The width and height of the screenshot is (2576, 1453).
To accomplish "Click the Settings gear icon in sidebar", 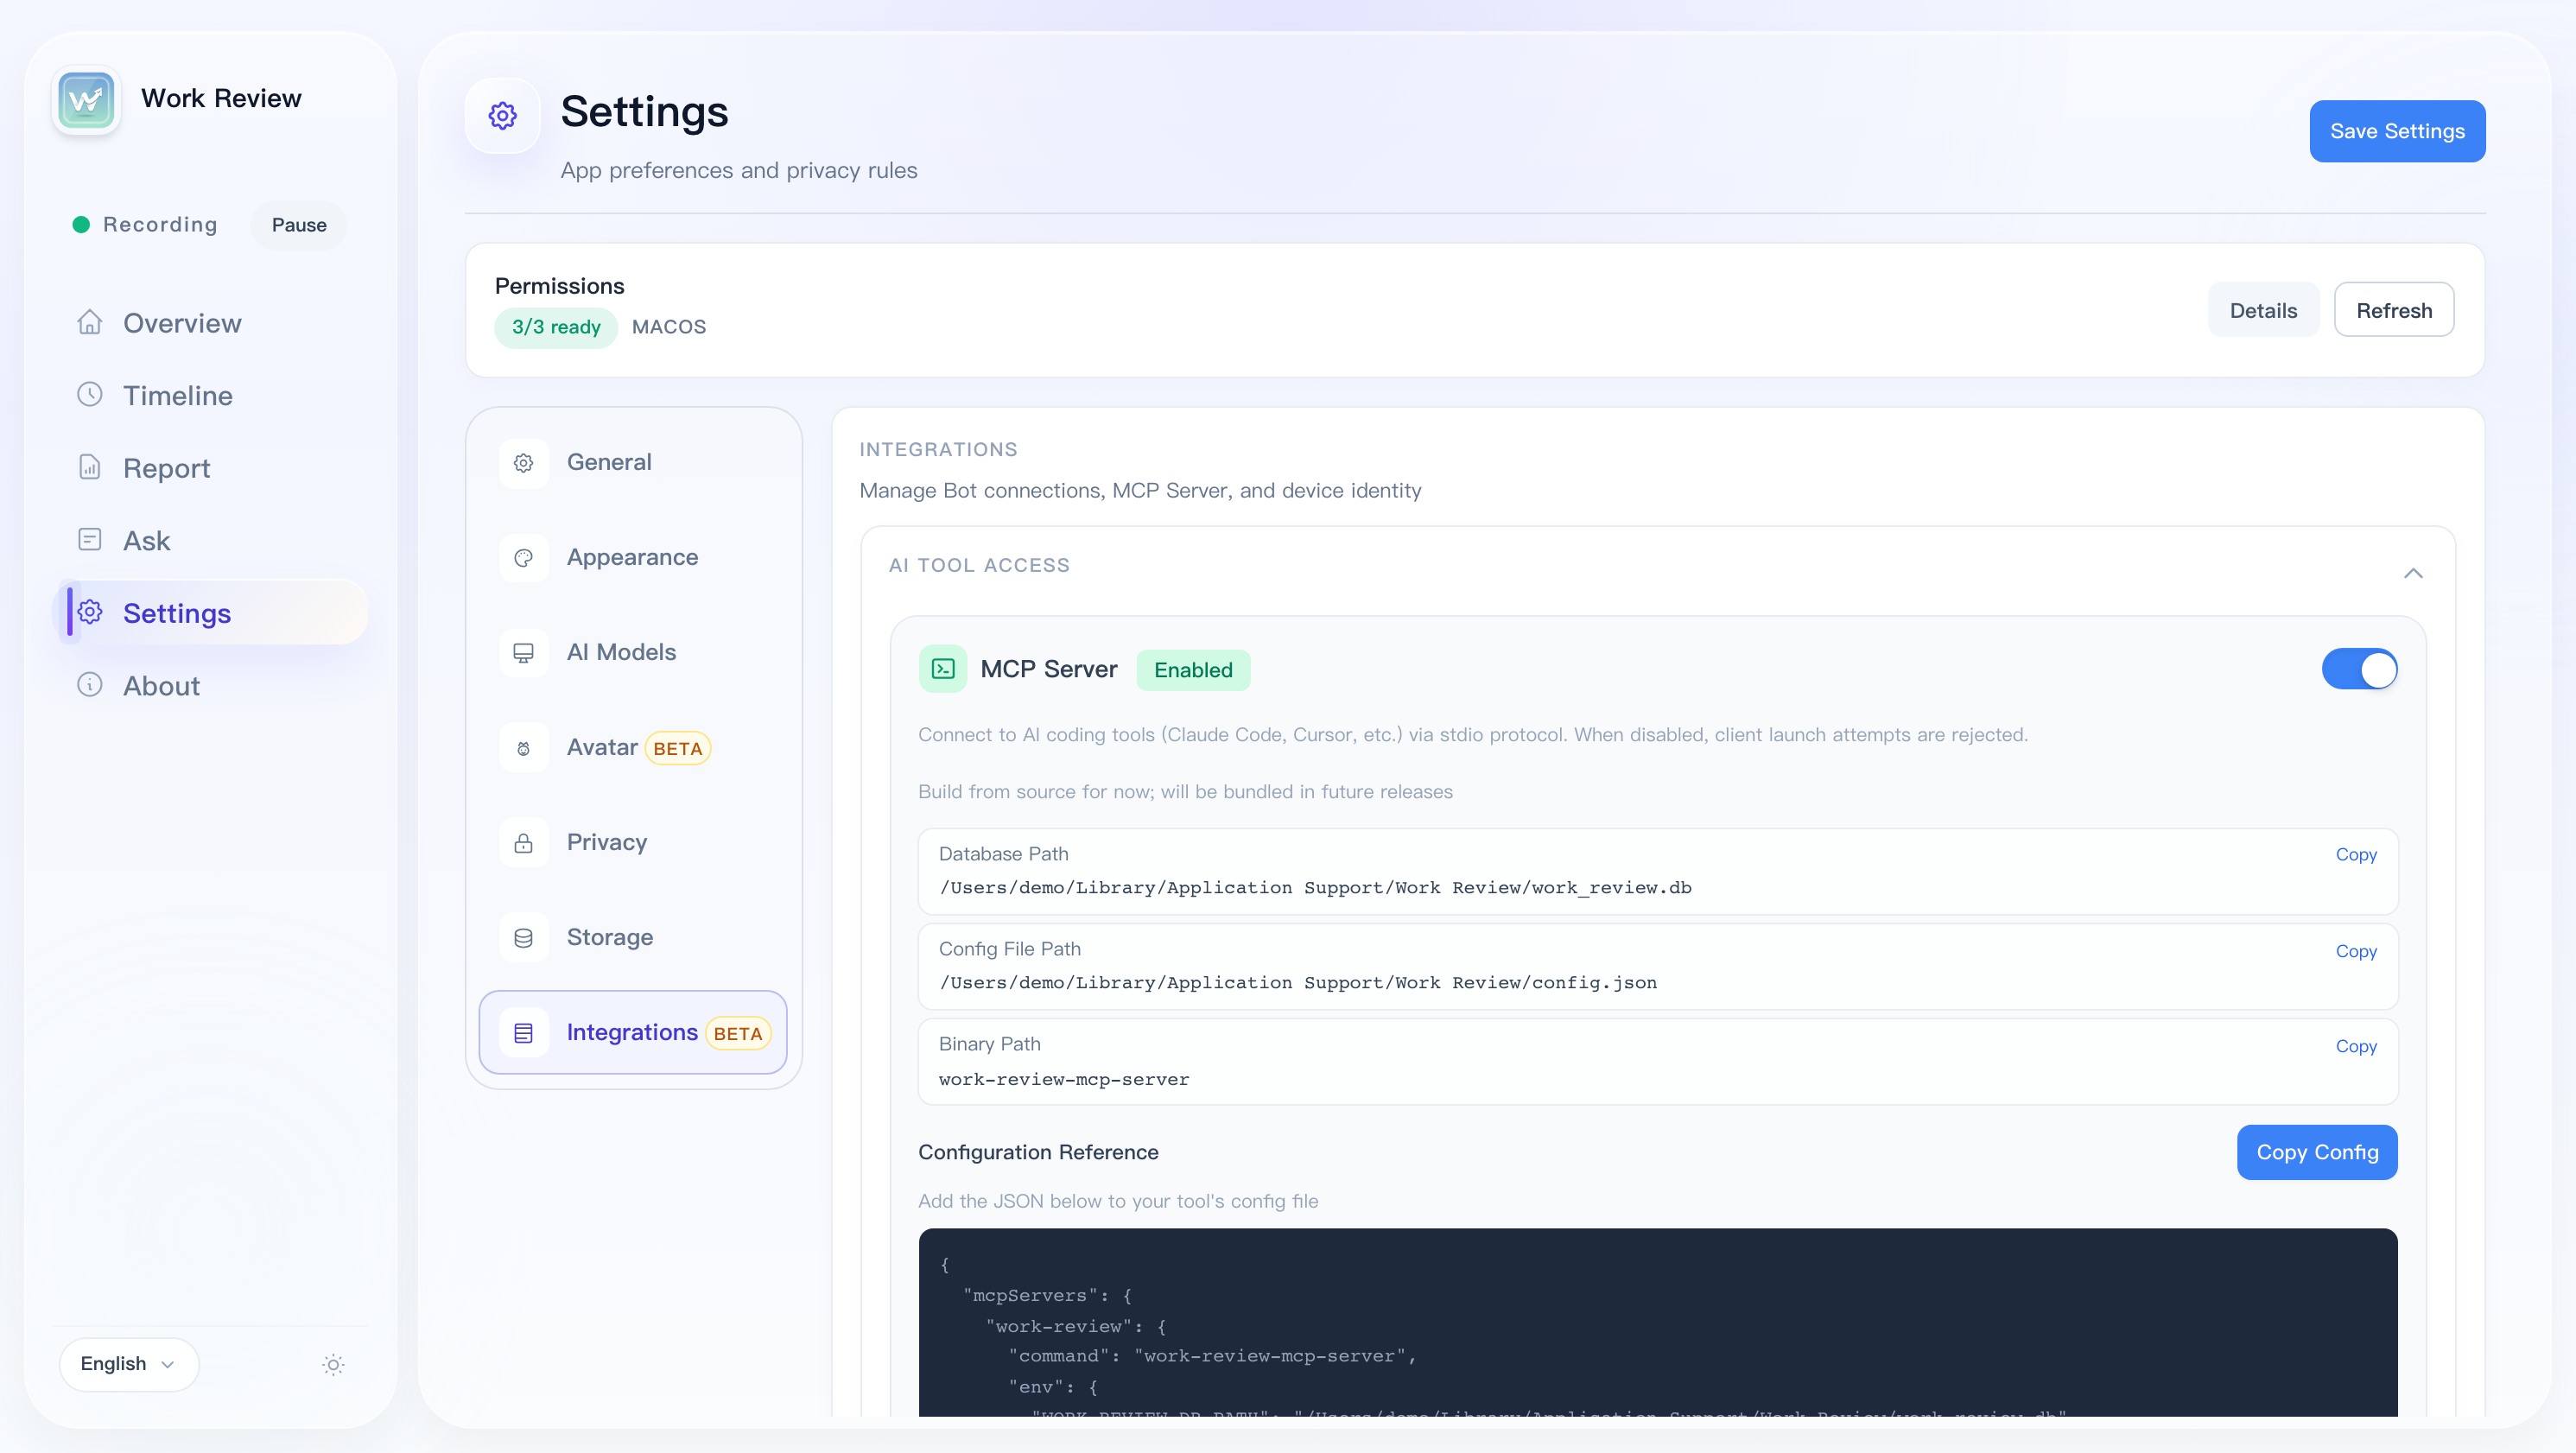I will pyautogui.click(x=90, y=612).
